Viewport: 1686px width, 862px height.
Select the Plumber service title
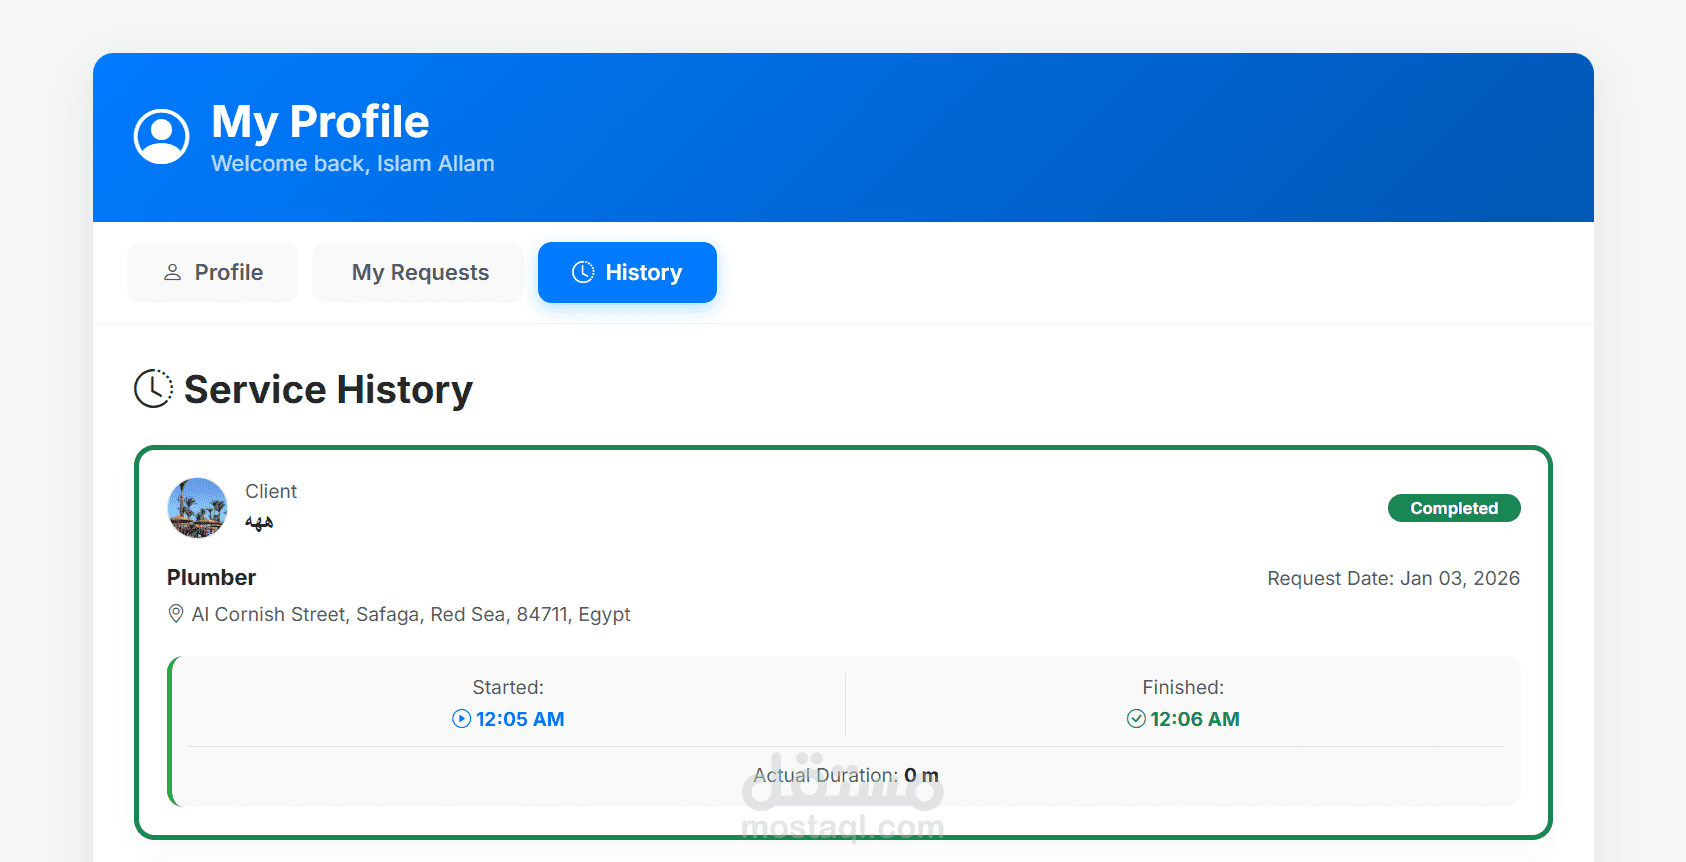click(x=211, y=577)
